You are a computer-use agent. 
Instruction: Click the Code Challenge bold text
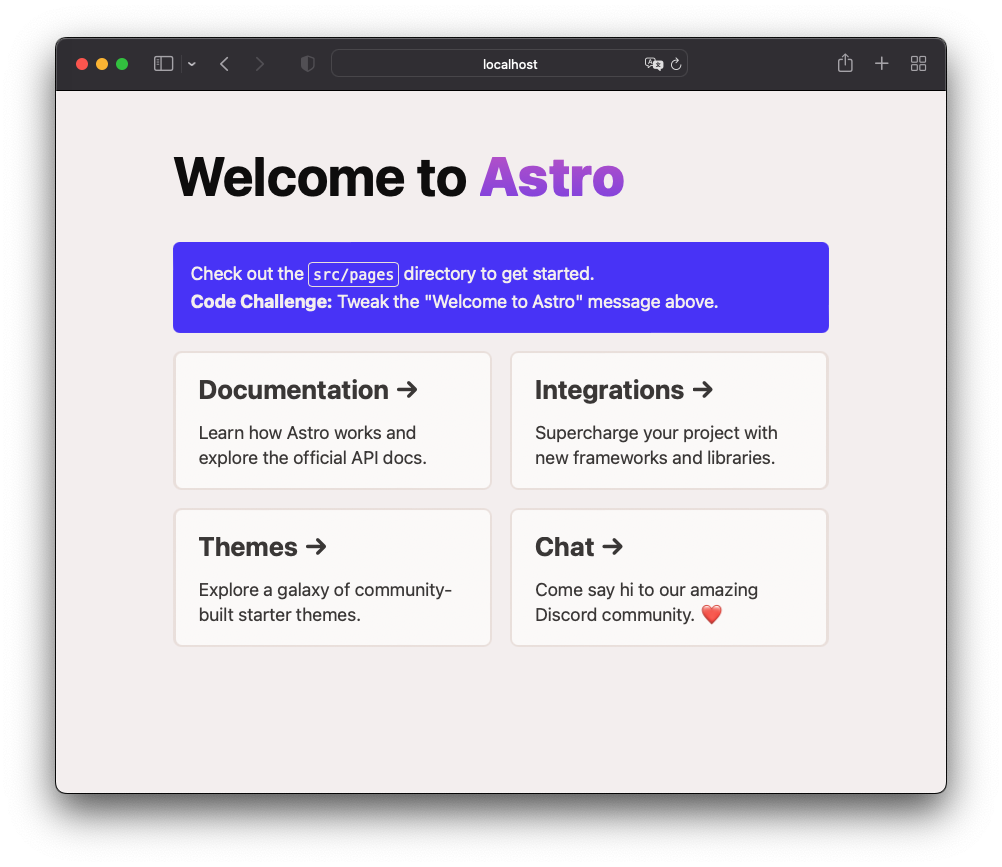click(x=261, y=302)
